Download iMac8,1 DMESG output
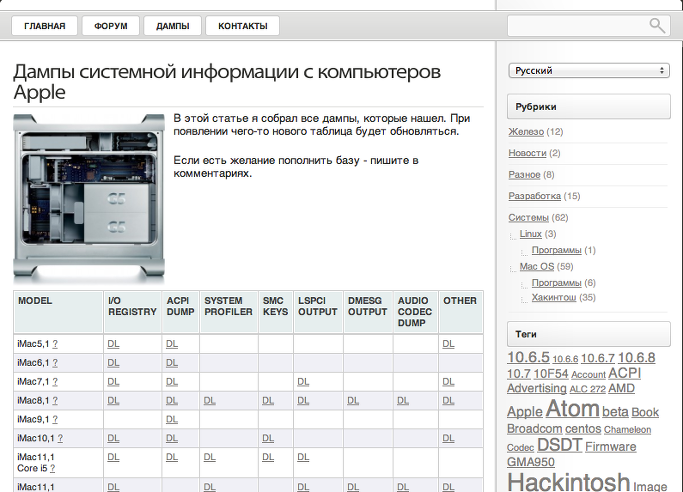Image resolution: width=683 pixels, height=492 pixels. click(x=353, y=401)
